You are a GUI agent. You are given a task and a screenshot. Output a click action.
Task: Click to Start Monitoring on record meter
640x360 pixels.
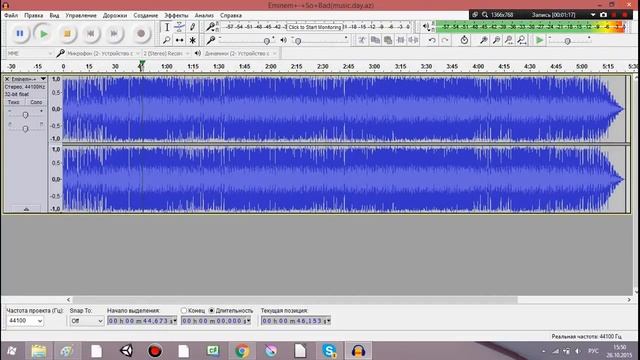(x=315, y=27)
